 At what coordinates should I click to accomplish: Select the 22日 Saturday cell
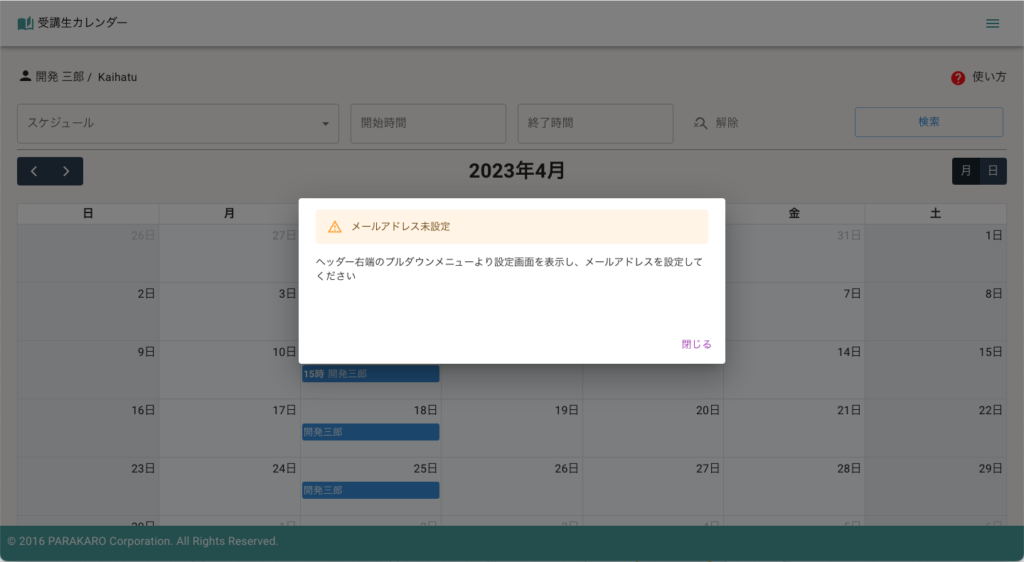(x=935, y=428)
